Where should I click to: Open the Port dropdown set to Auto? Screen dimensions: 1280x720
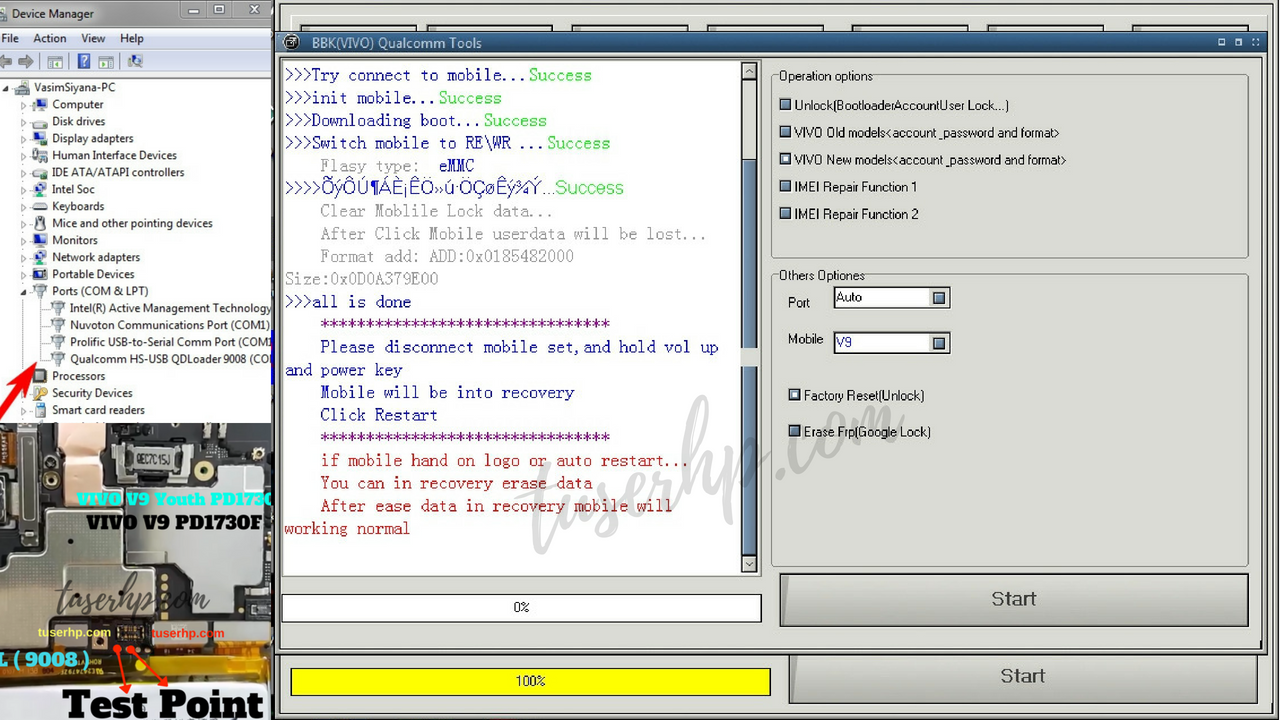click(939, 298)
